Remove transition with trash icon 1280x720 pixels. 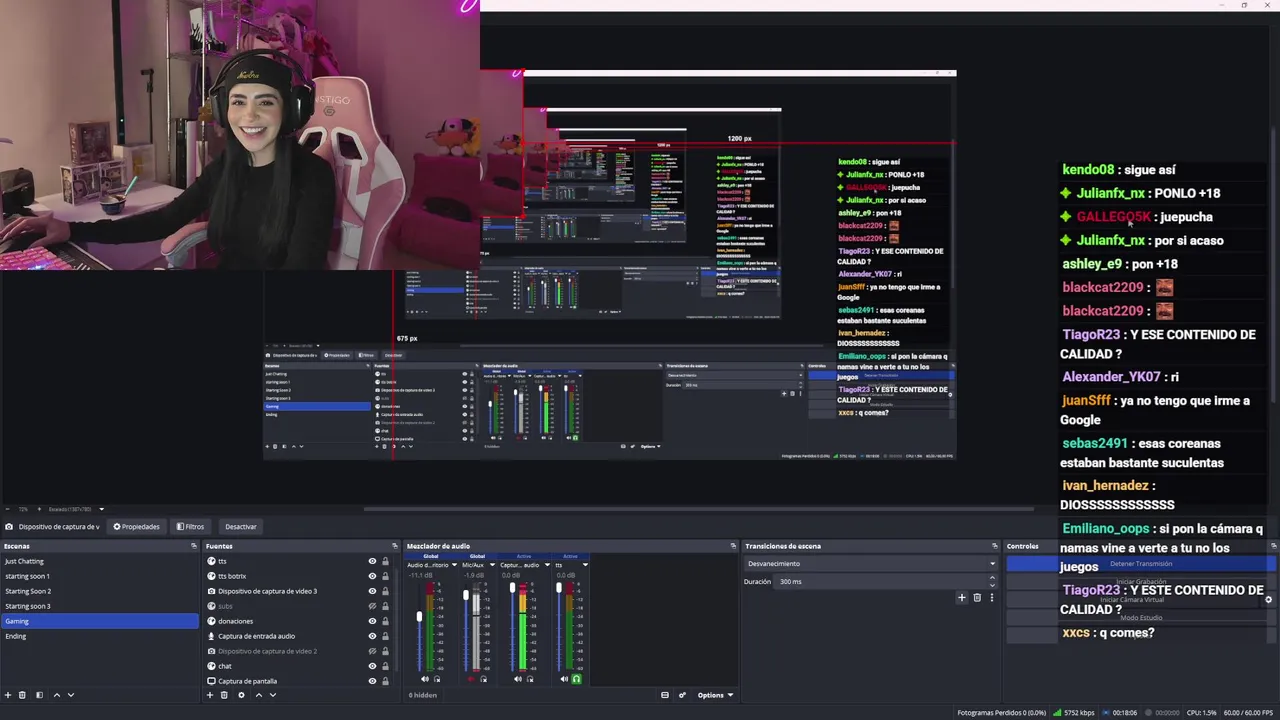point(977,598)
